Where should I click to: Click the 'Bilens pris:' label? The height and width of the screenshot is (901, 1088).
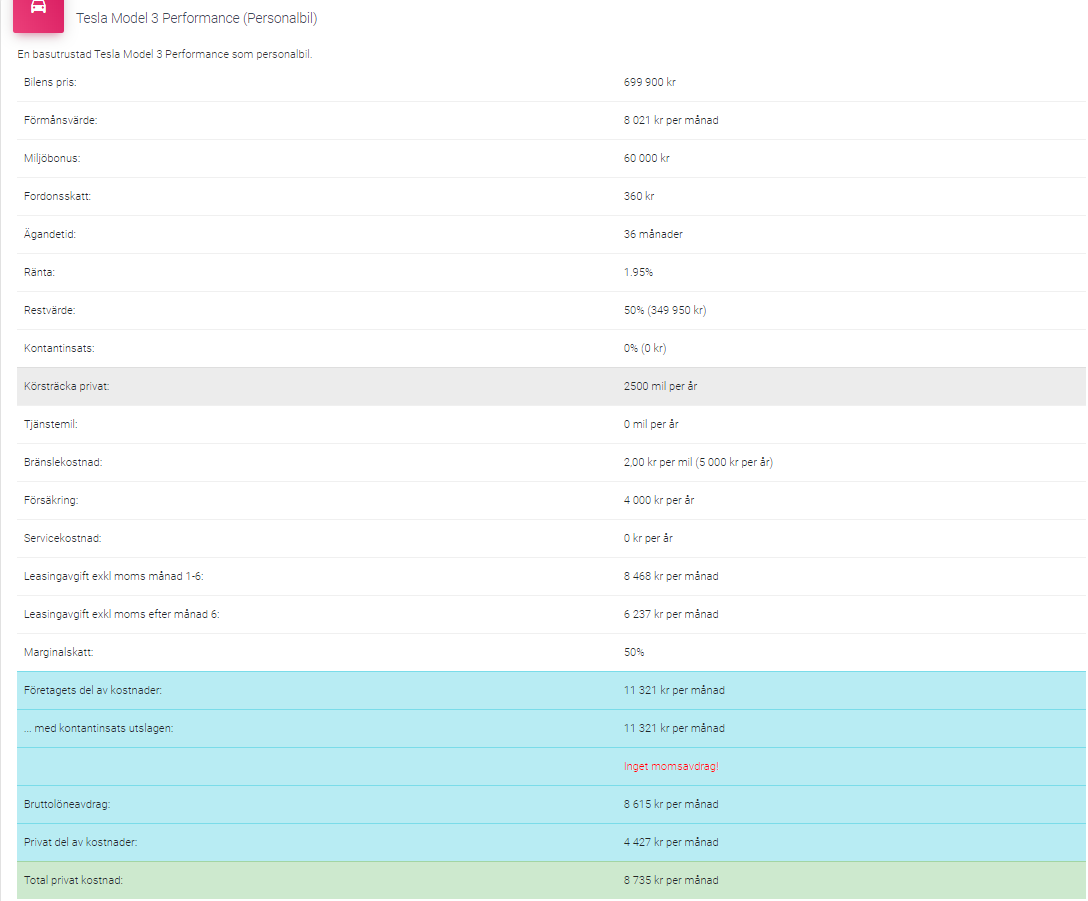[x=50, y=82]
